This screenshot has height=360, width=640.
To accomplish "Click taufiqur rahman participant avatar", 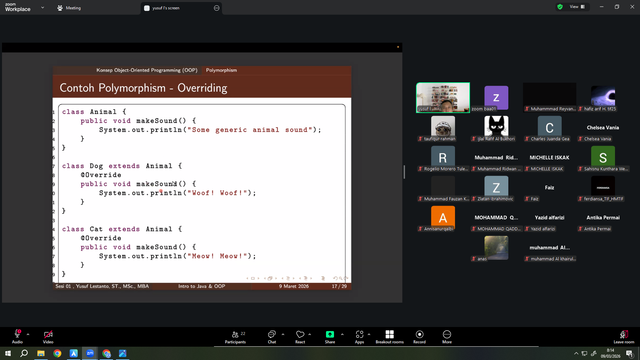I will click(x=443, y=126).
